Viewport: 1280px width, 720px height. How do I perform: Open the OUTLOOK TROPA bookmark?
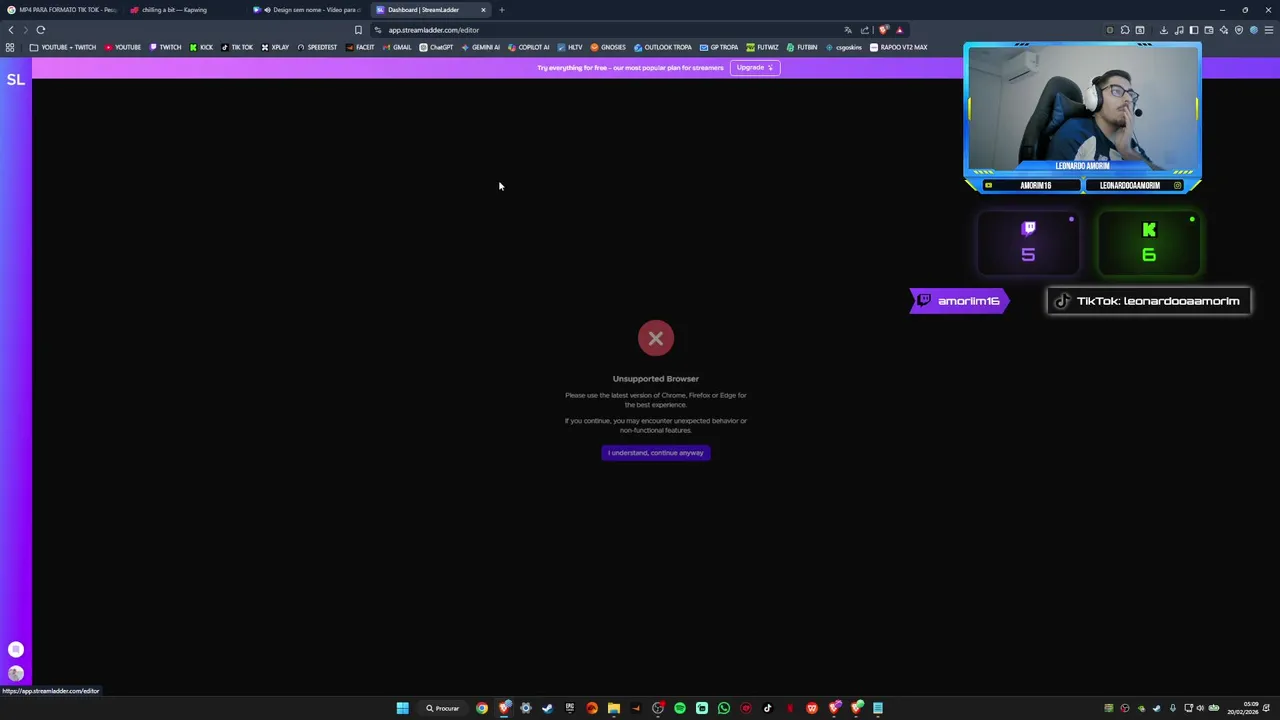663,47
